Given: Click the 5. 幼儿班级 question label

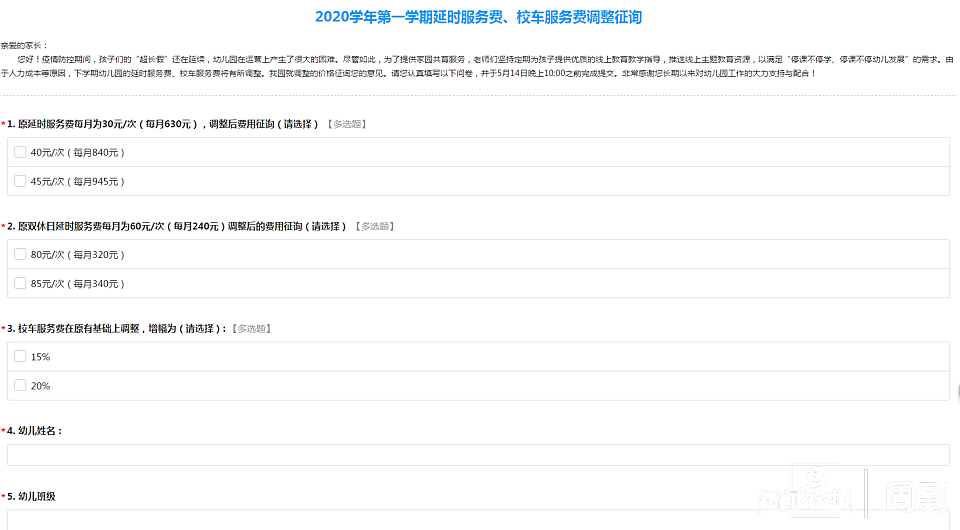Looking at the screenshot, I should click(x=36, y=496).
